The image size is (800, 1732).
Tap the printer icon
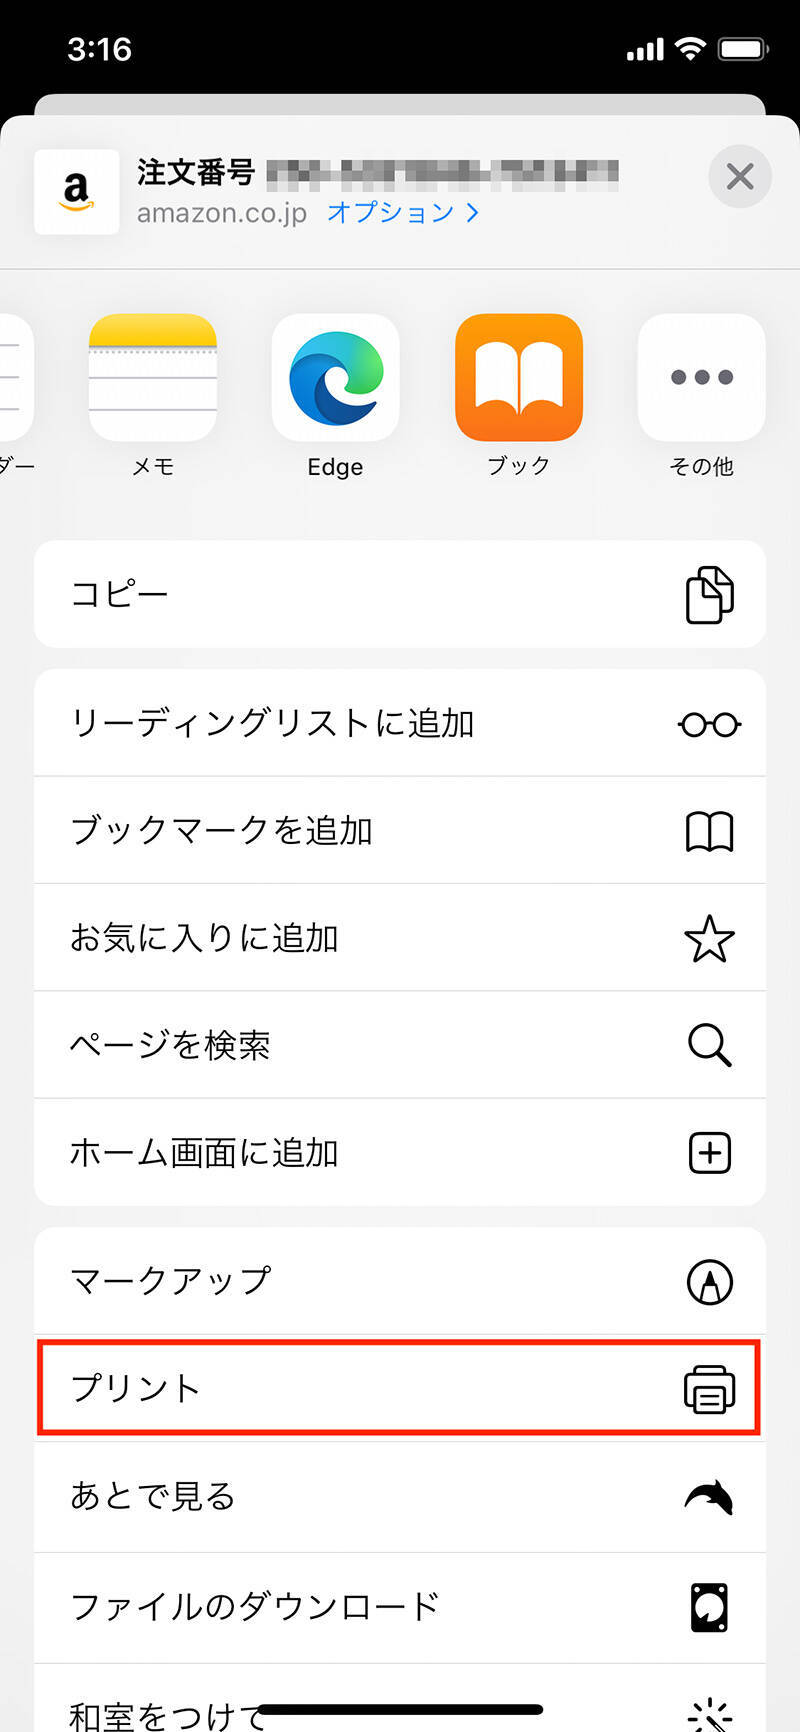pos(709,1390)
